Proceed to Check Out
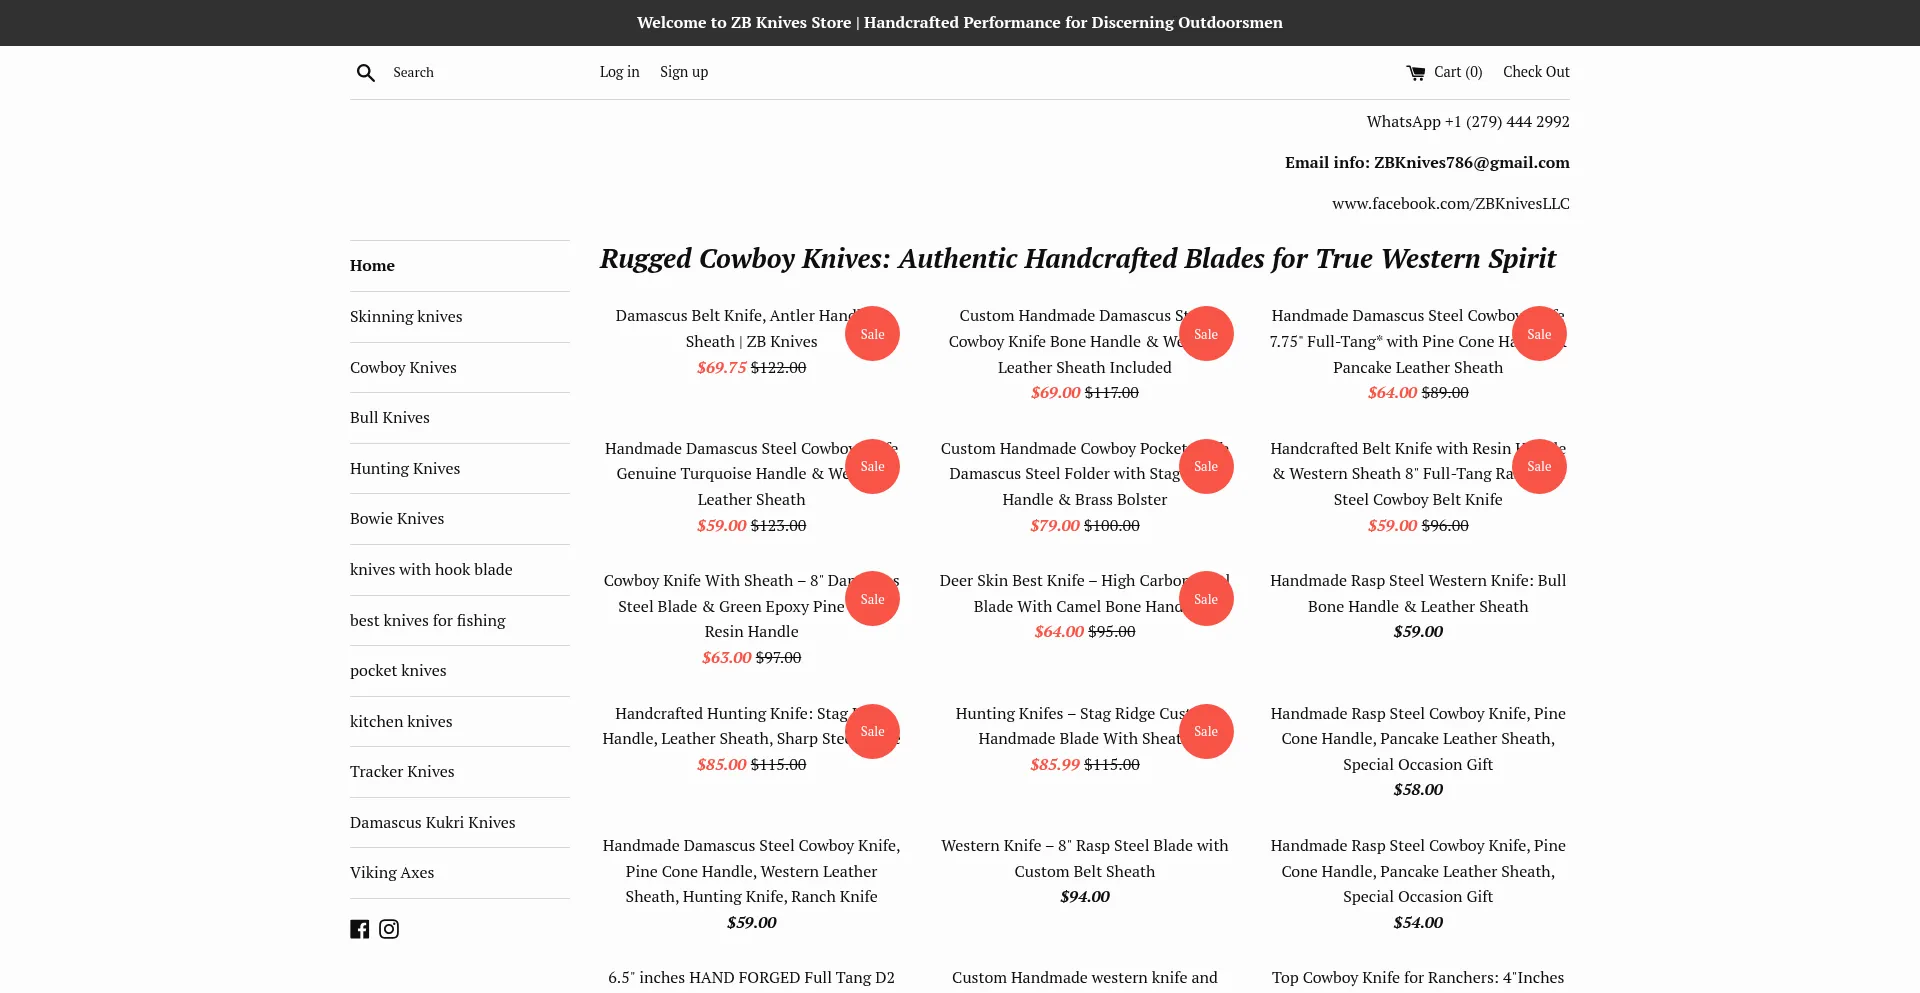Viewport: 1920px width, 993px height. tap(1536, 72)
